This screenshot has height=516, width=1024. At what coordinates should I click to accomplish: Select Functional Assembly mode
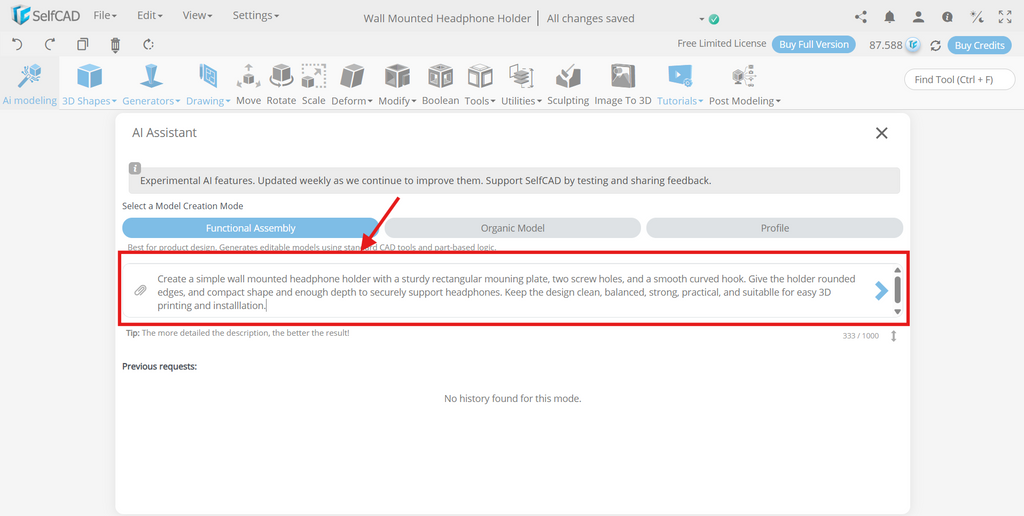(x=251, y=228)
